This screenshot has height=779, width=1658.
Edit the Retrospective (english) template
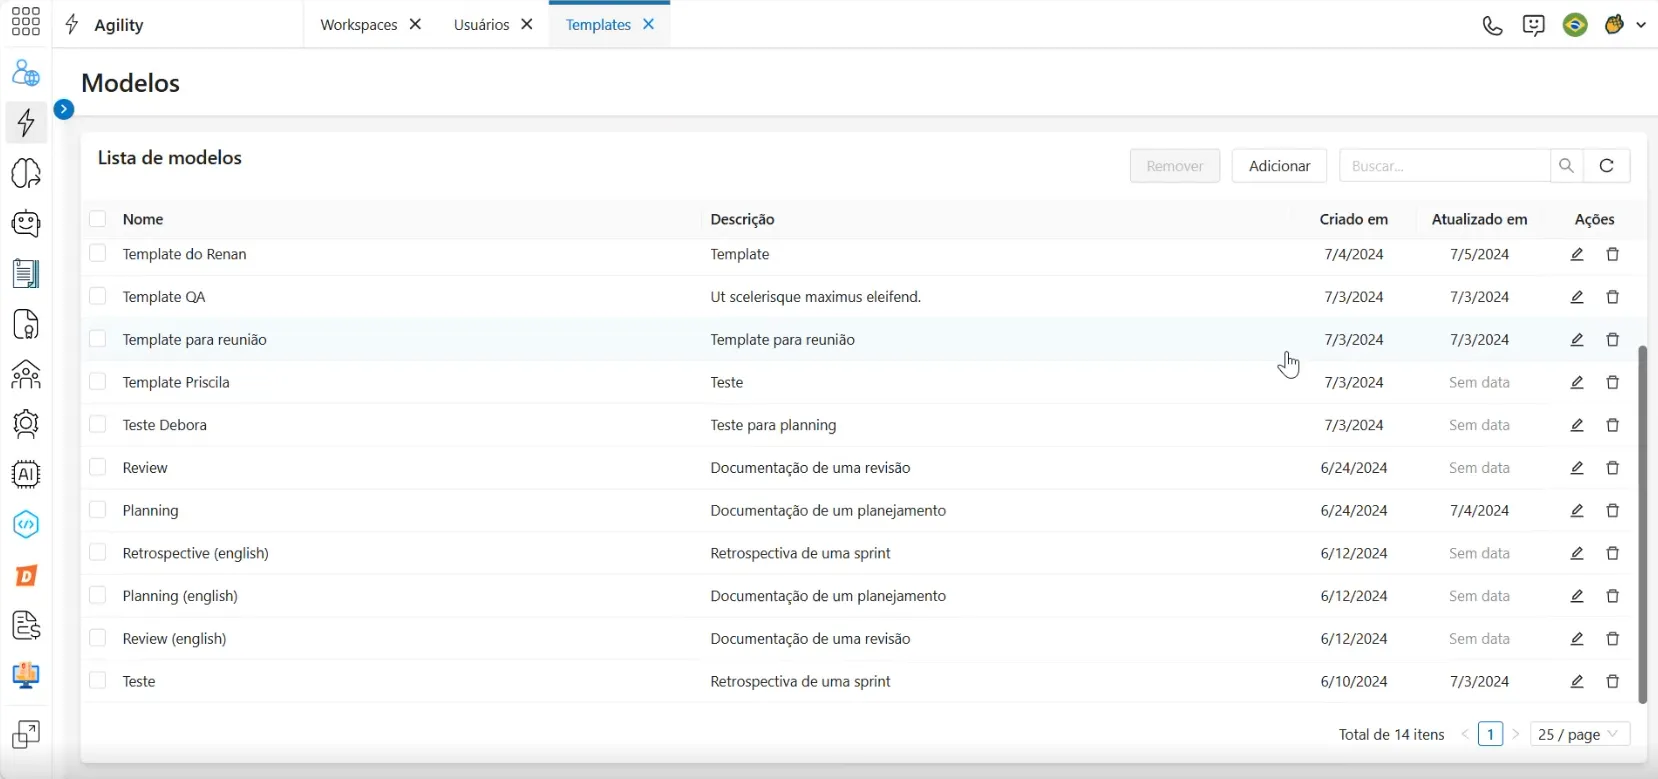click(x=1577, y=553)
